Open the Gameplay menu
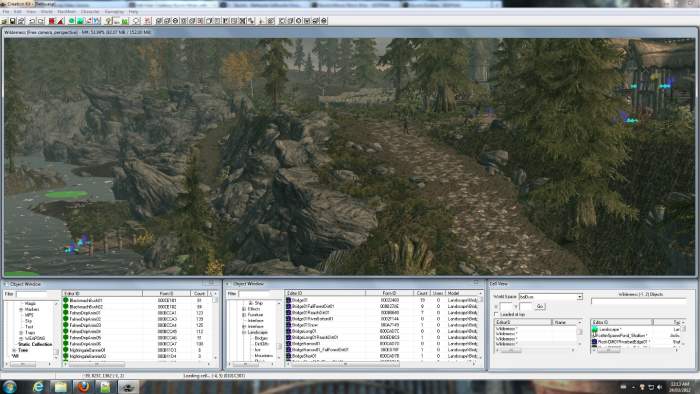This screenshot has height=394, width=700. [x=114, y=12]
